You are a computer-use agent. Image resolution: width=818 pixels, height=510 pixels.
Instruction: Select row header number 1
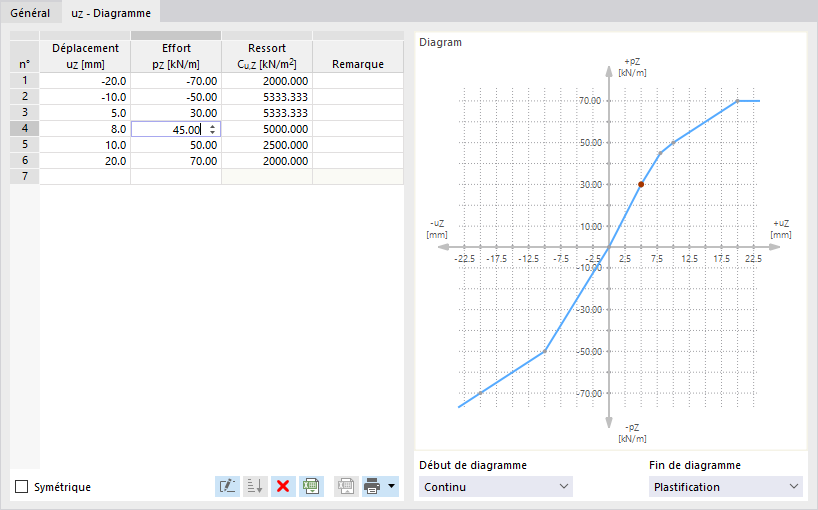click(x=25, y=81)
